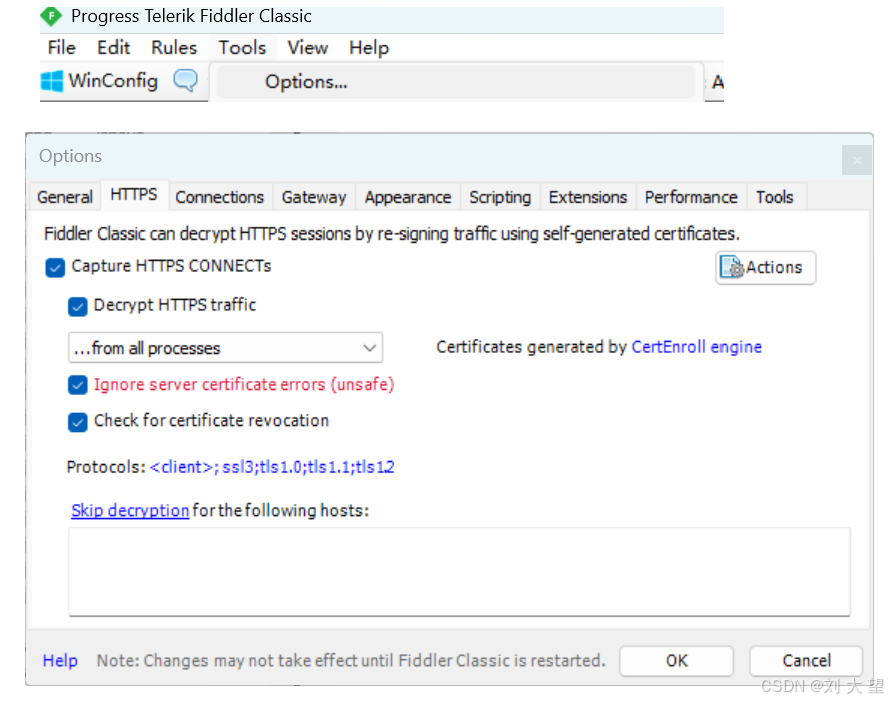Click the protocols list link

pyautogui.click(x=272, y=467)
